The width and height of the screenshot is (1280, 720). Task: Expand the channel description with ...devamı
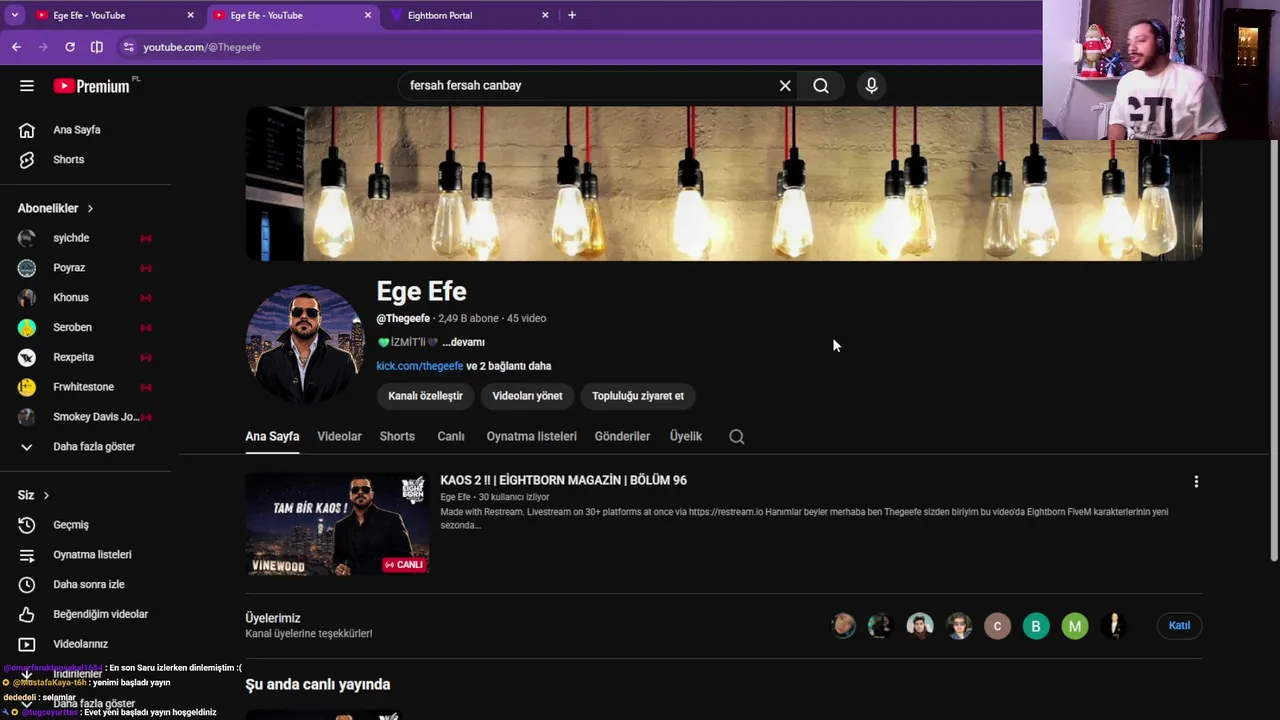click(x=463, y=342)
